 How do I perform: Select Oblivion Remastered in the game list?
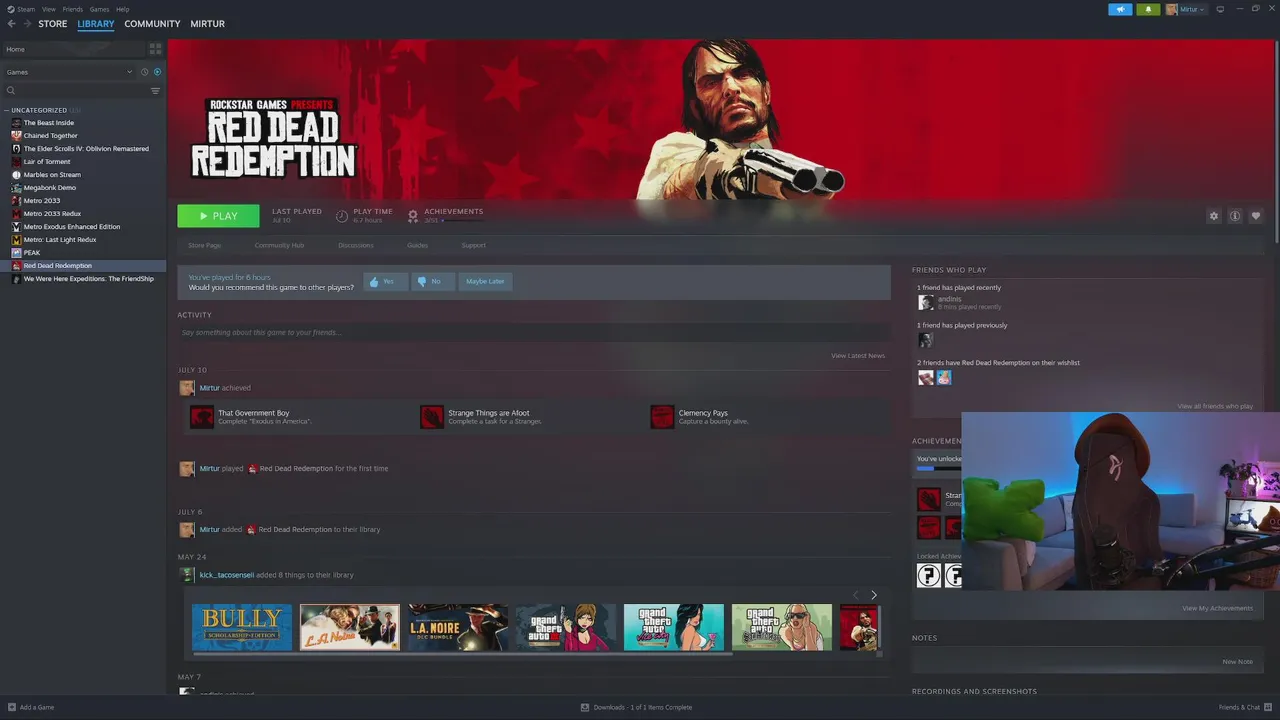pos(84,149)
